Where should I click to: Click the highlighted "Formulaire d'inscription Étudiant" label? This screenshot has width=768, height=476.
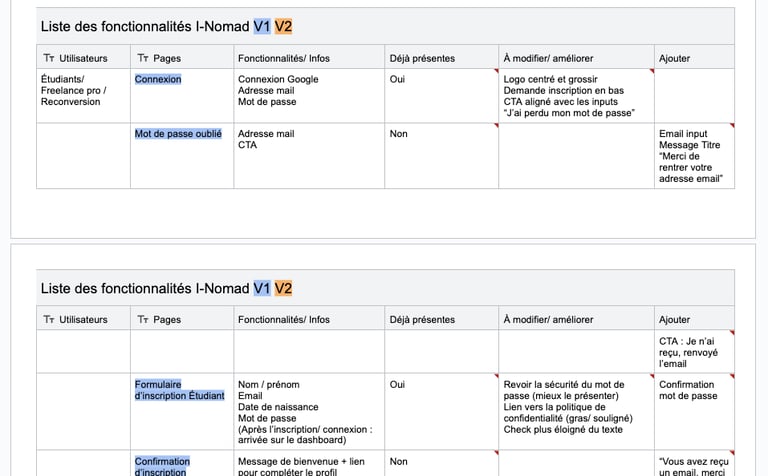point(179,390)
